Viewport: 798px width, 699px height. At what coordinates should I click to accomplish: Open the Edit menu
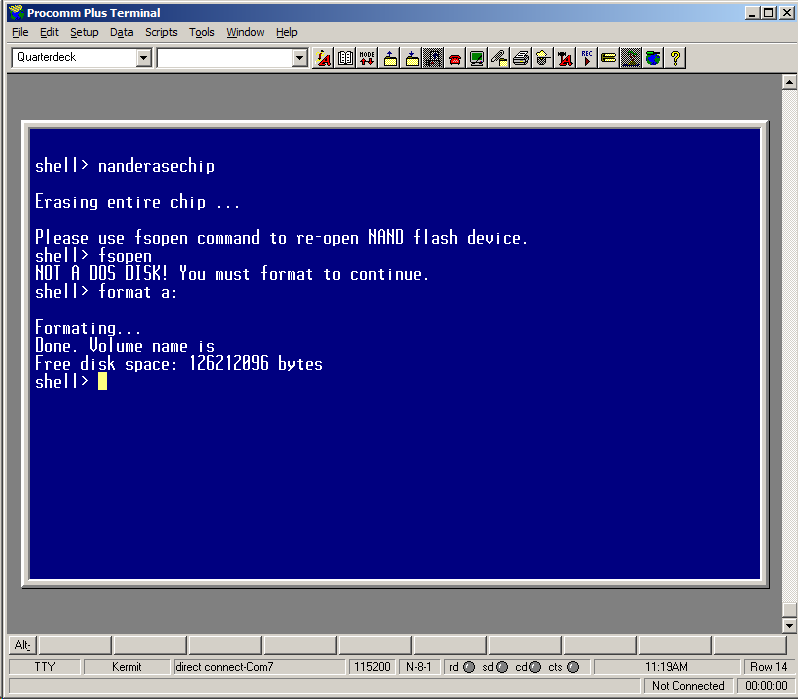[49, 32]
